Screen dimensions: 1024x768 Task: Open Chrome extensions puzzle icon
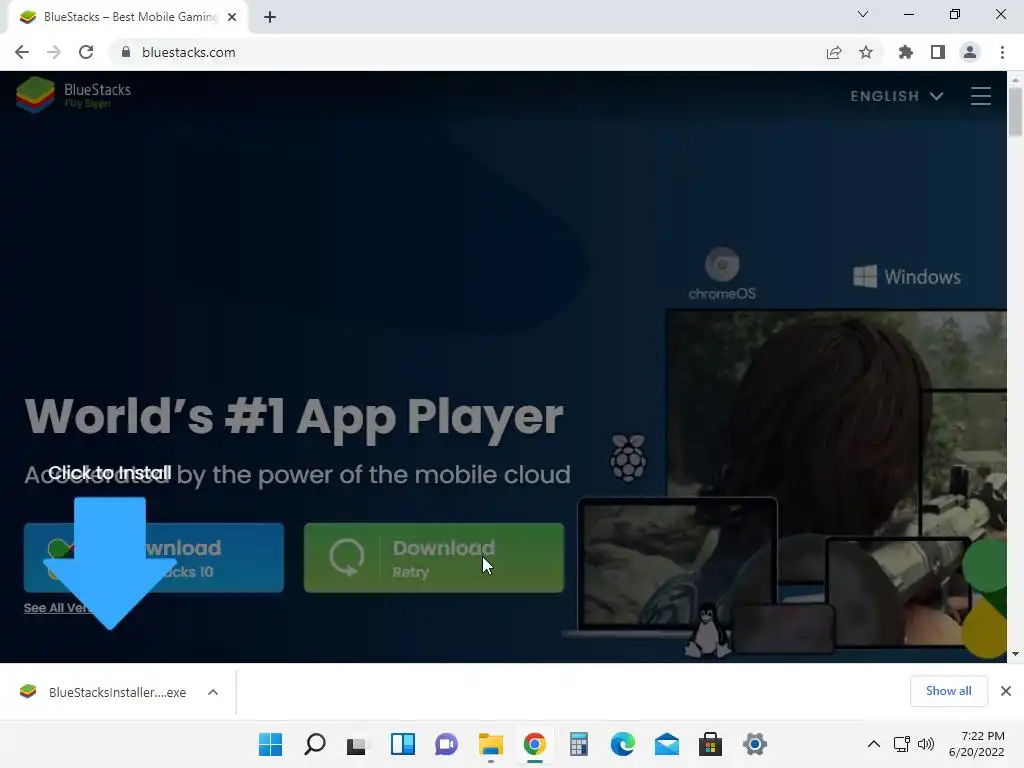point(906,52)
